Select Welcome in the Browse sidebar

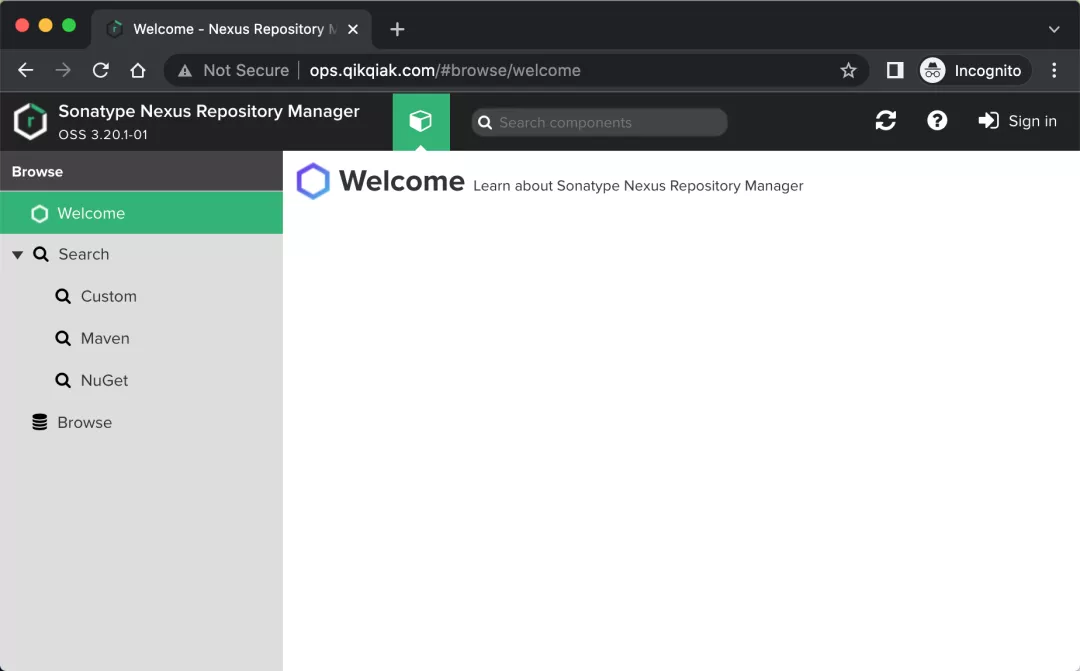[x=90, y=213]
